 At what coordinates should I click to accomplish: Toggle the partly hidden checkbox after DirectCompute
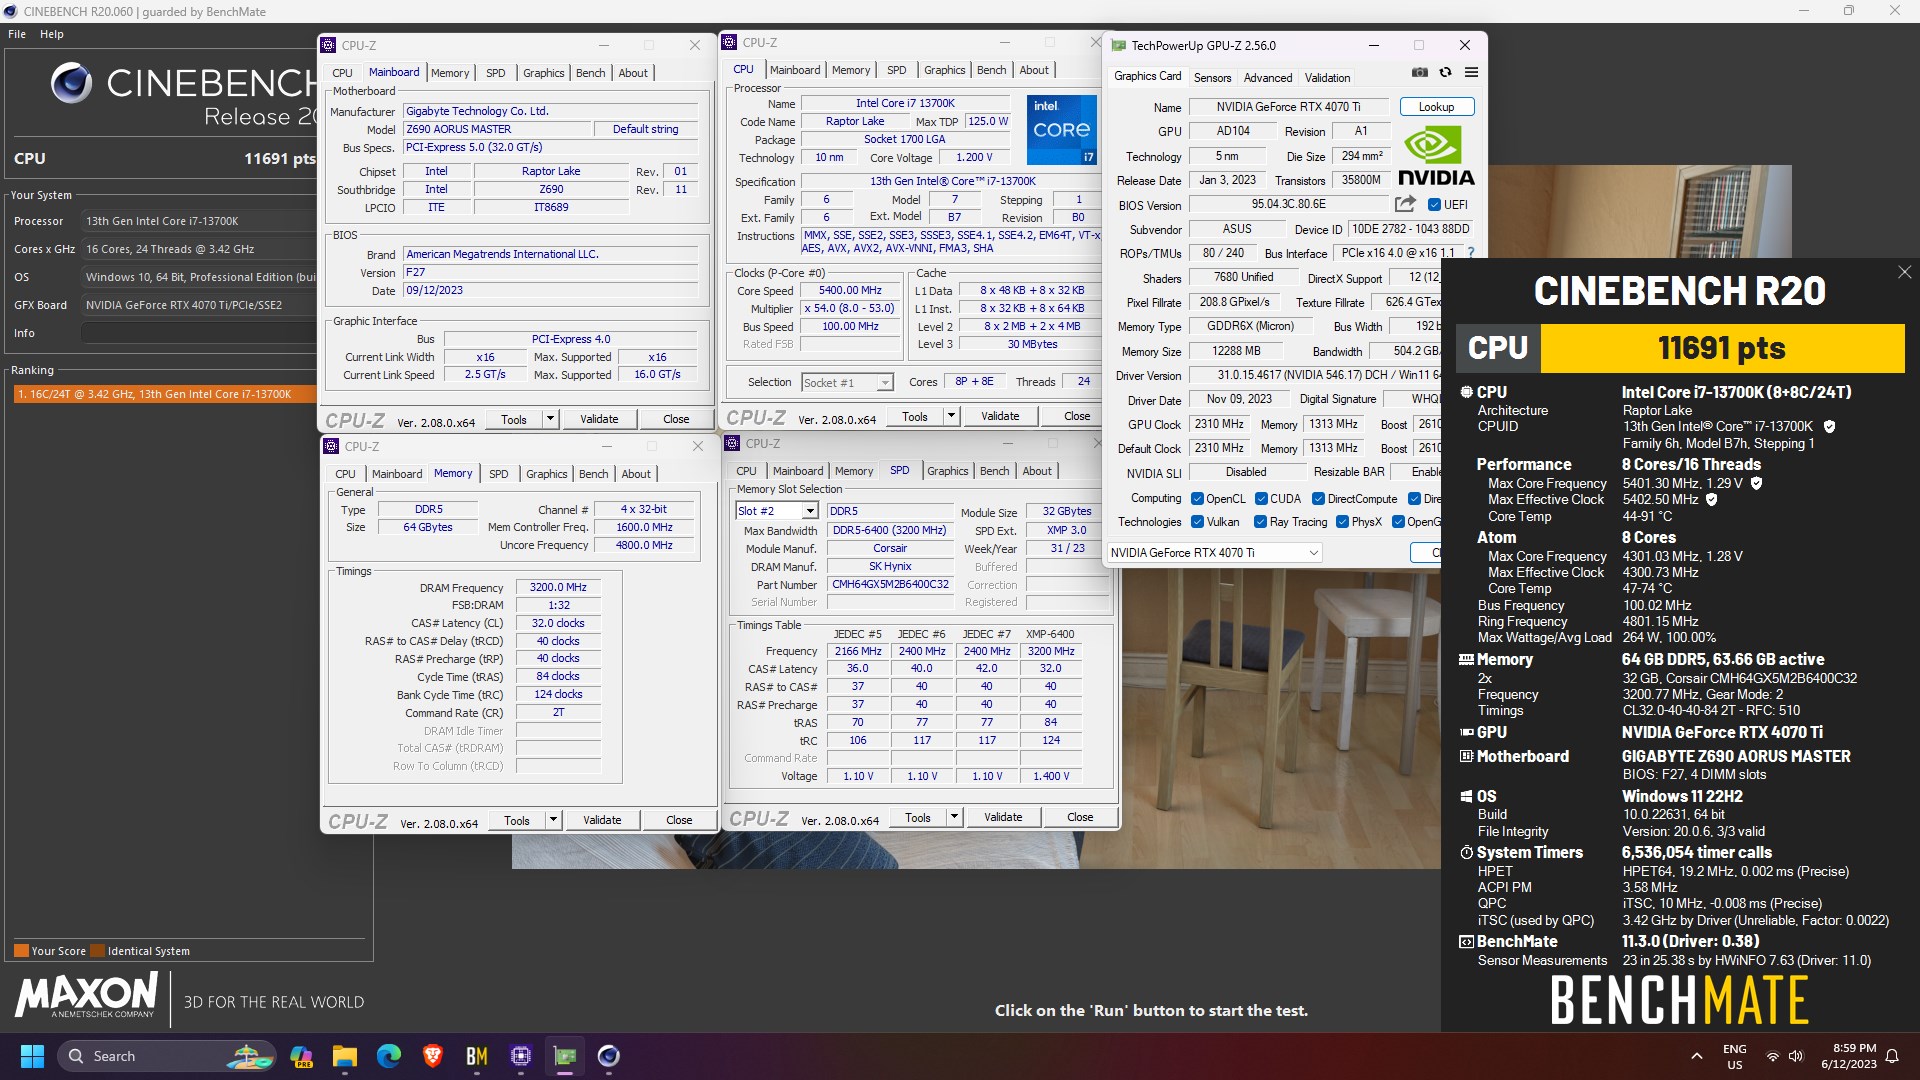1414,499
